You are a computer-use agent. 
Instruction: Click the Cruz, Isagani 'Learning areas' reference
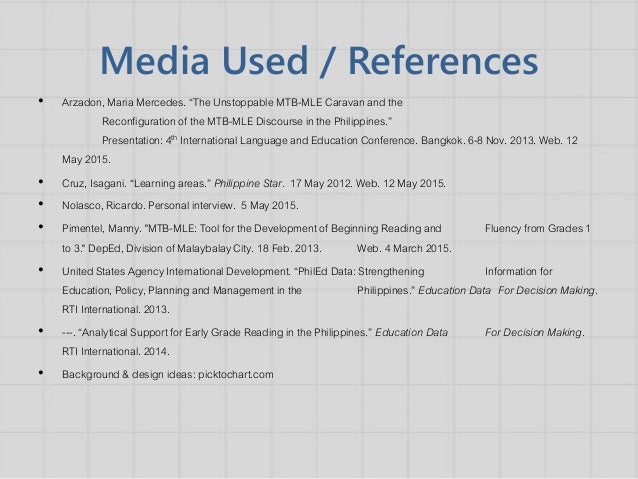[x=253, y=184]
